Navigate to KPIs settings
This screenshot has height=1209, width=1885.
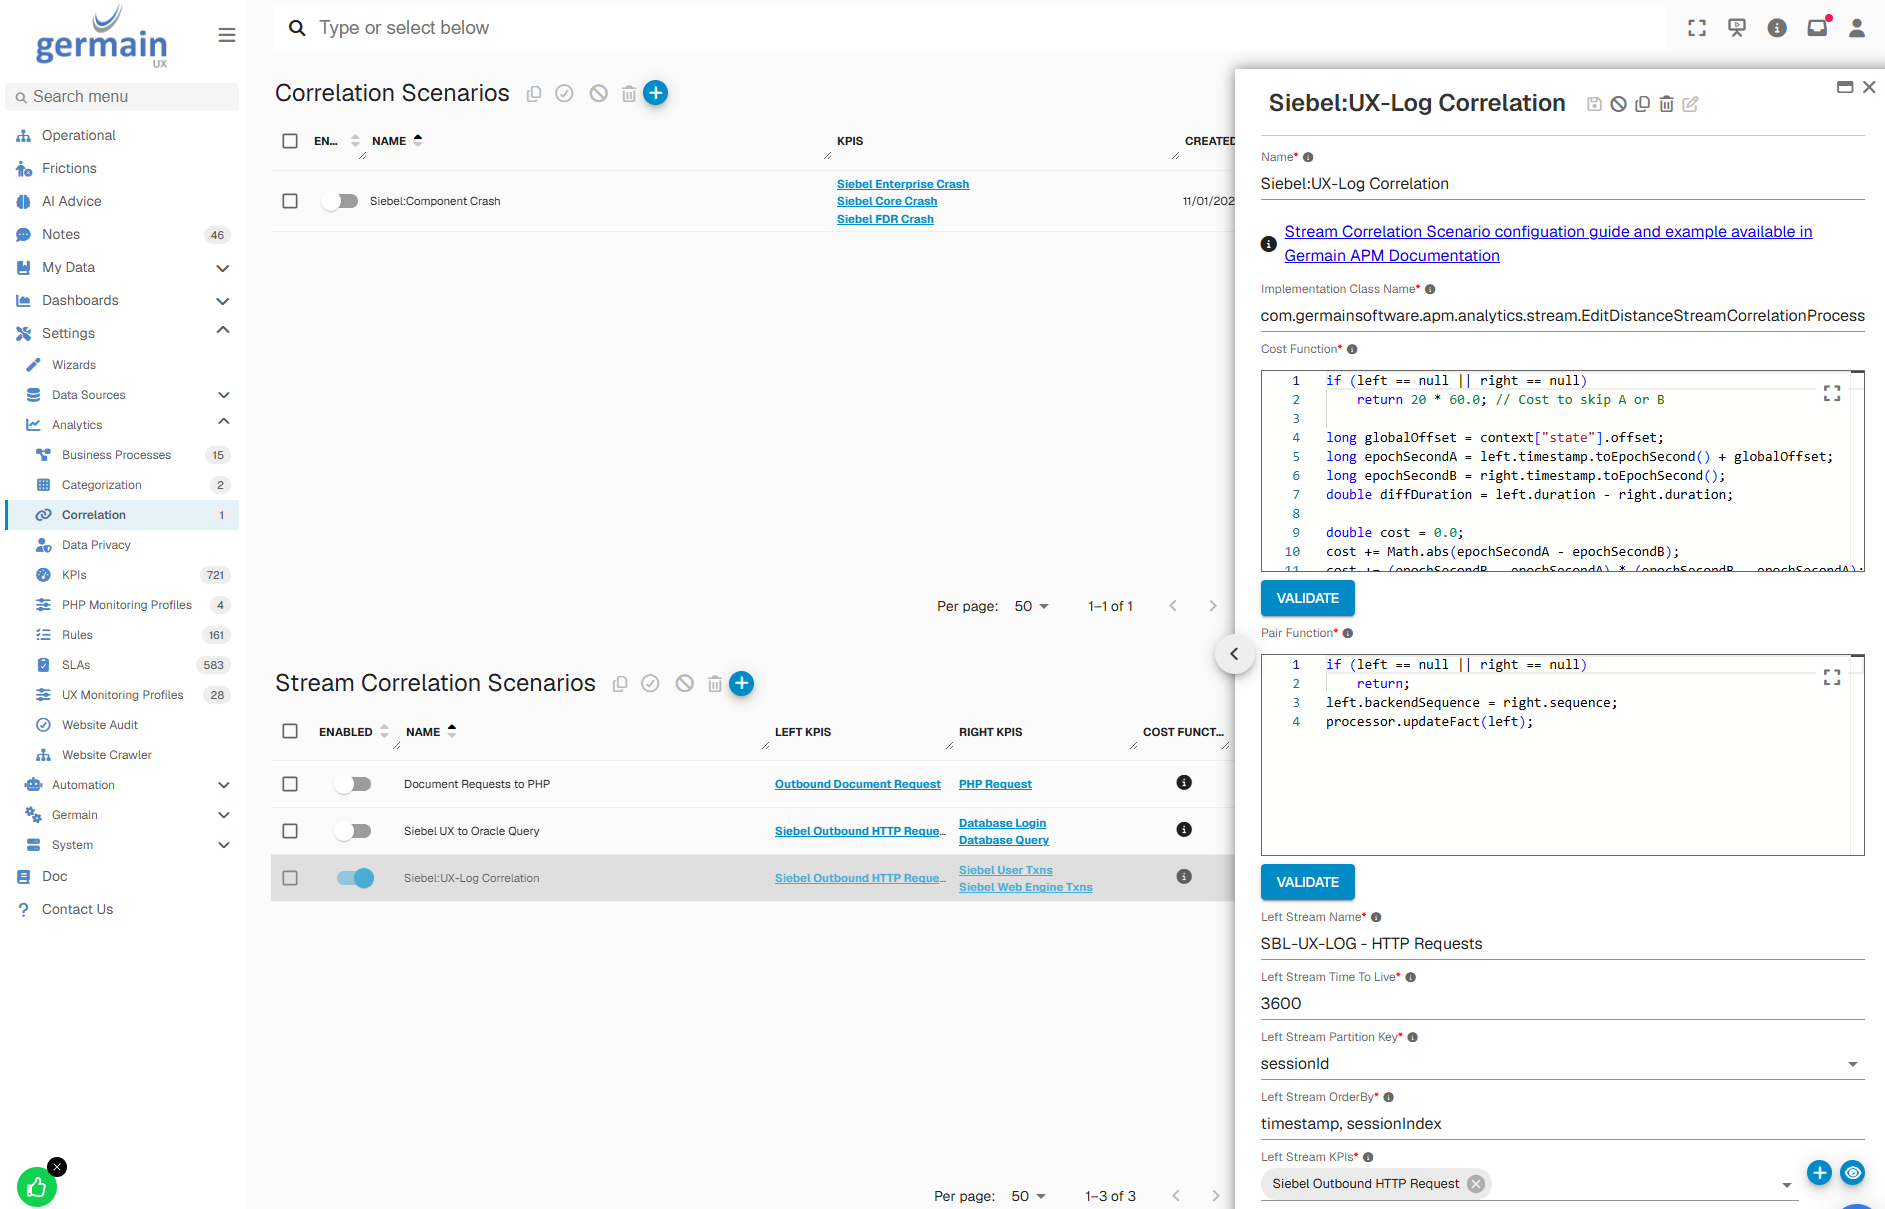tap(74, 575)
